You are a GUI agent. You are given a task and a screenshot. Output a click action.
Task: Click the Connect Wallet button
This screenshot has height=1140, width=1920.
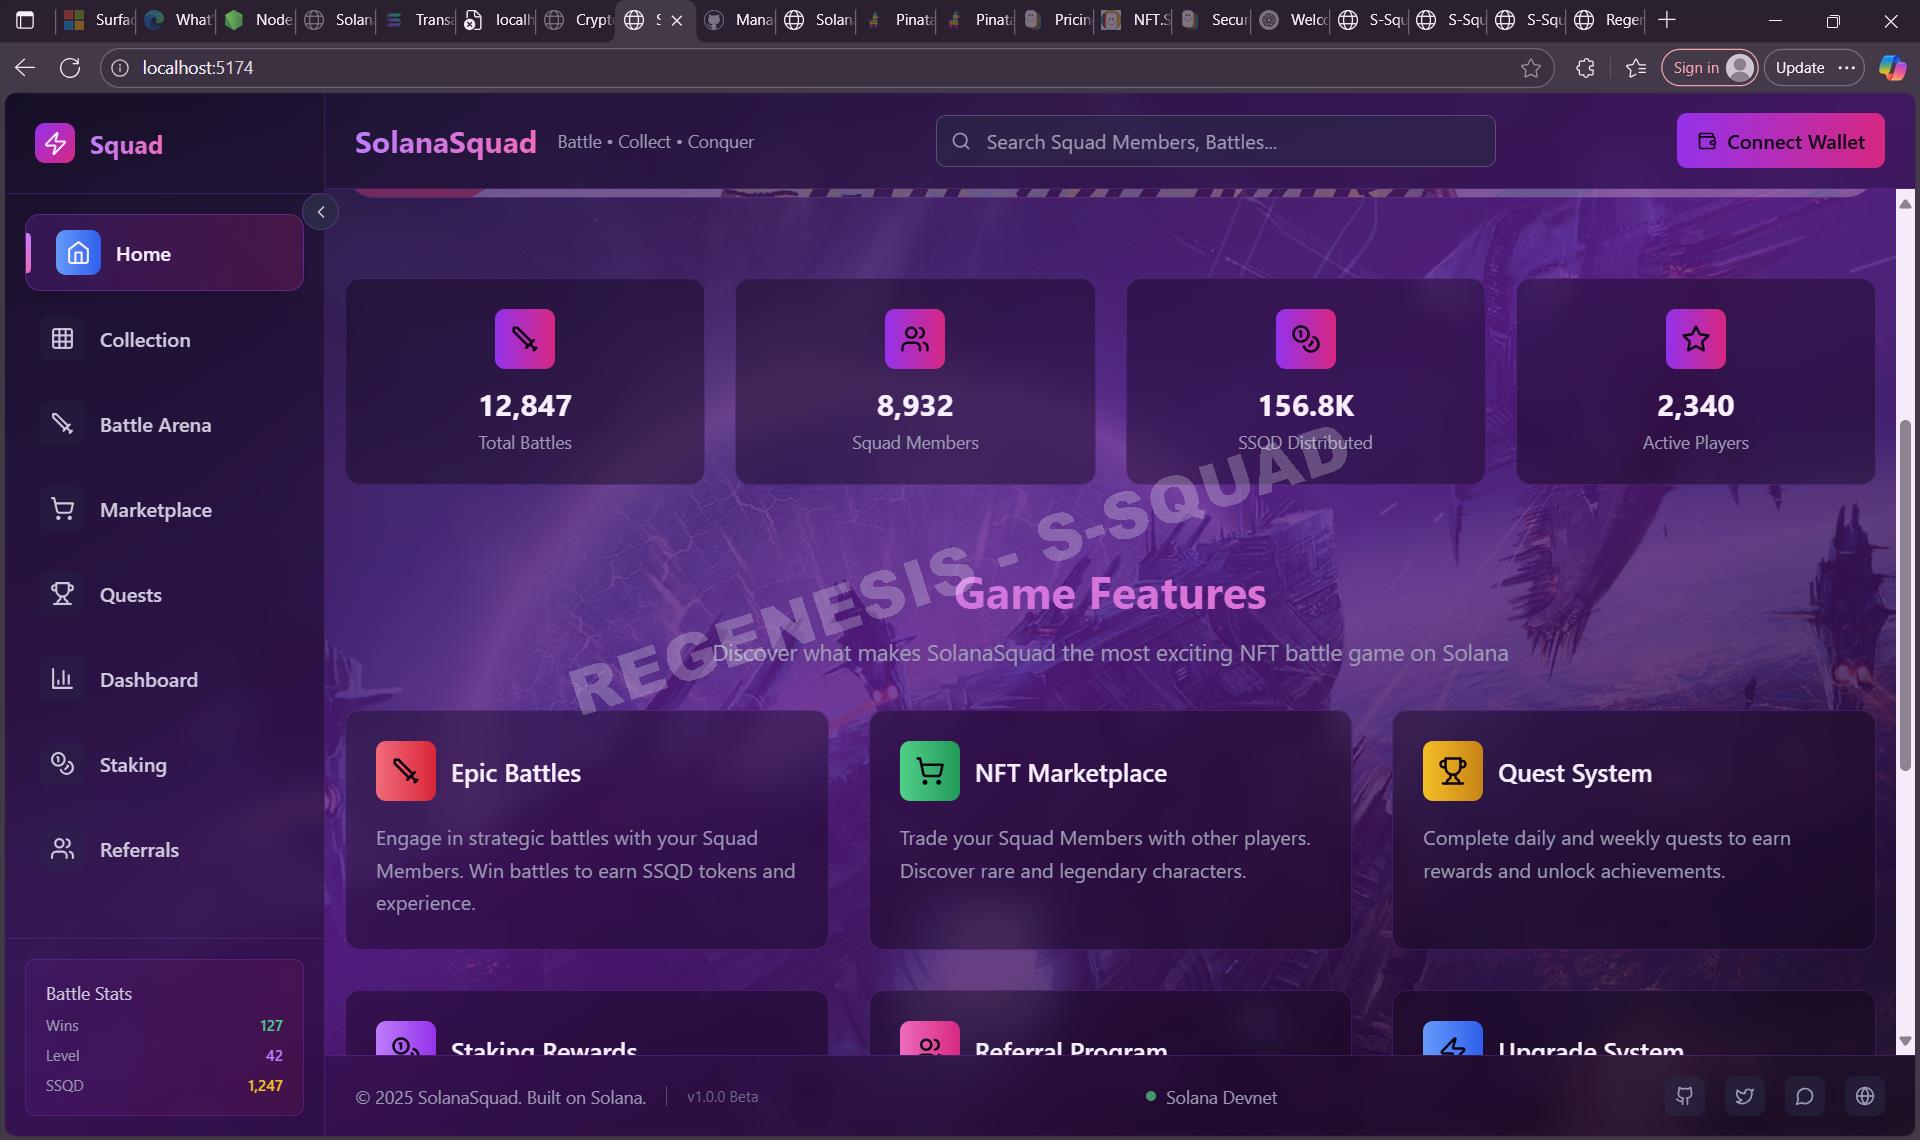(1780, 141)
